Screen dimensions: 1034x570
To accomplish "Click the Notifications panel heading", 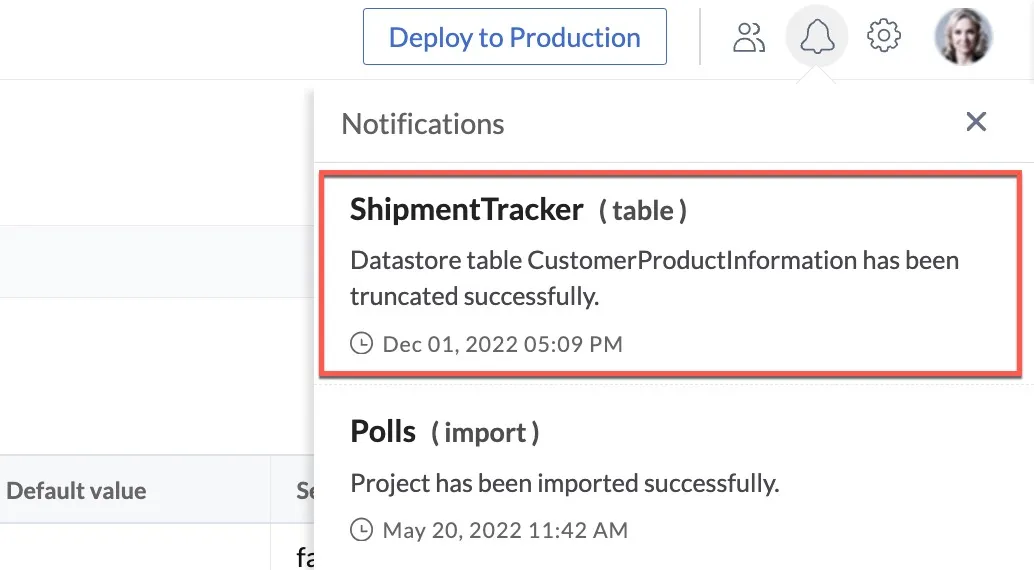I will [423, 124].
